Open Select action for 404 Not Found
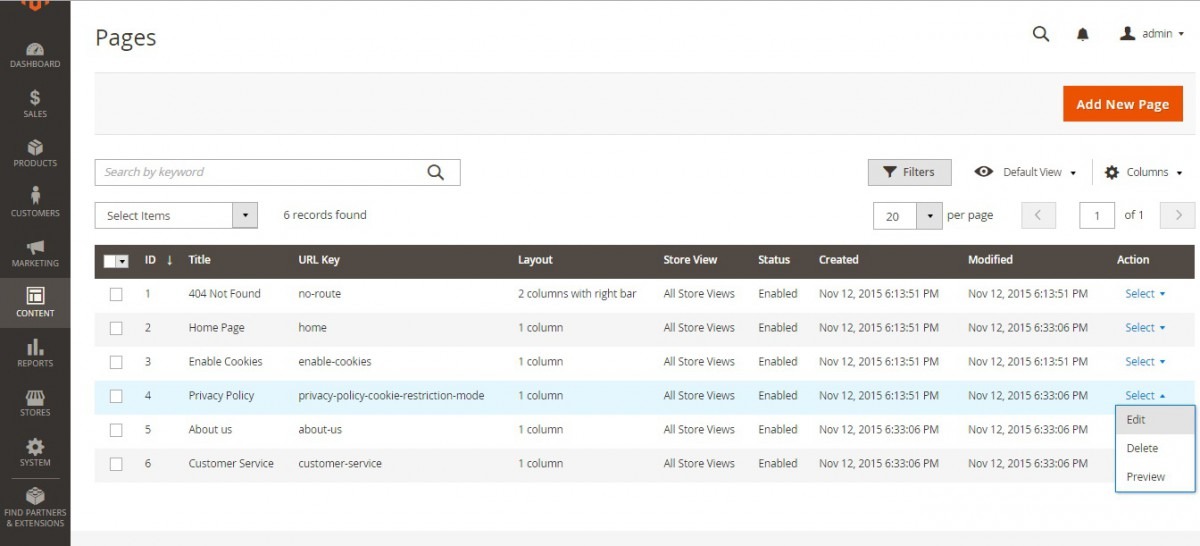1200x546 pixels. coord(1145,294)
